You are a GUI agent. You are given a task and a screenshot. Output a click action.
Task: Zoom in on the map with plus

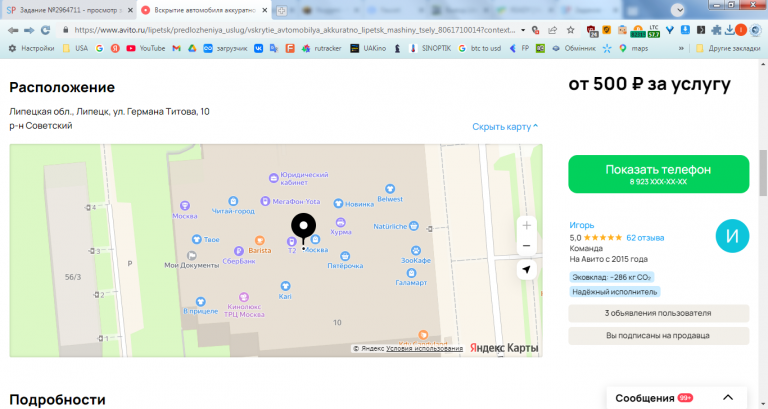527,225
